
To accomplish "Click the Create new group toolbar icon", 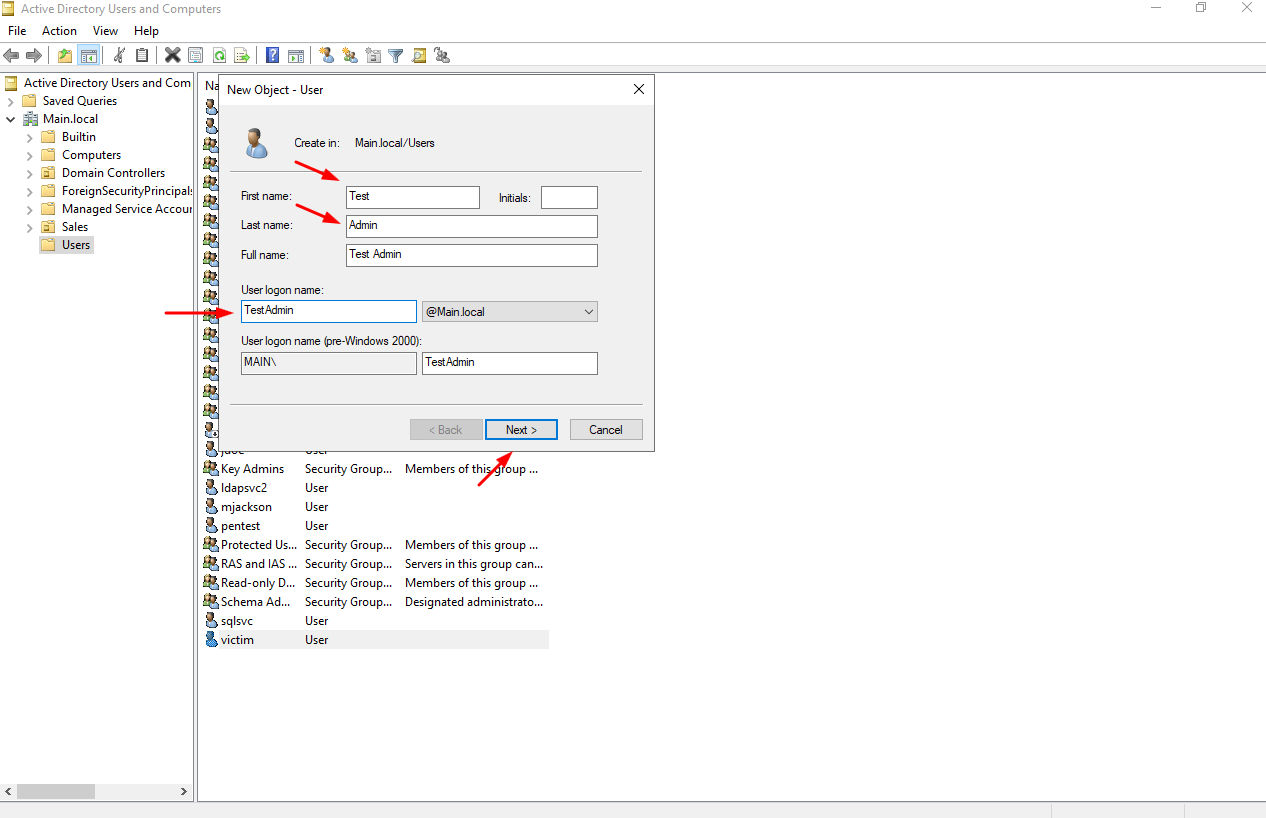I will (349, 56).
